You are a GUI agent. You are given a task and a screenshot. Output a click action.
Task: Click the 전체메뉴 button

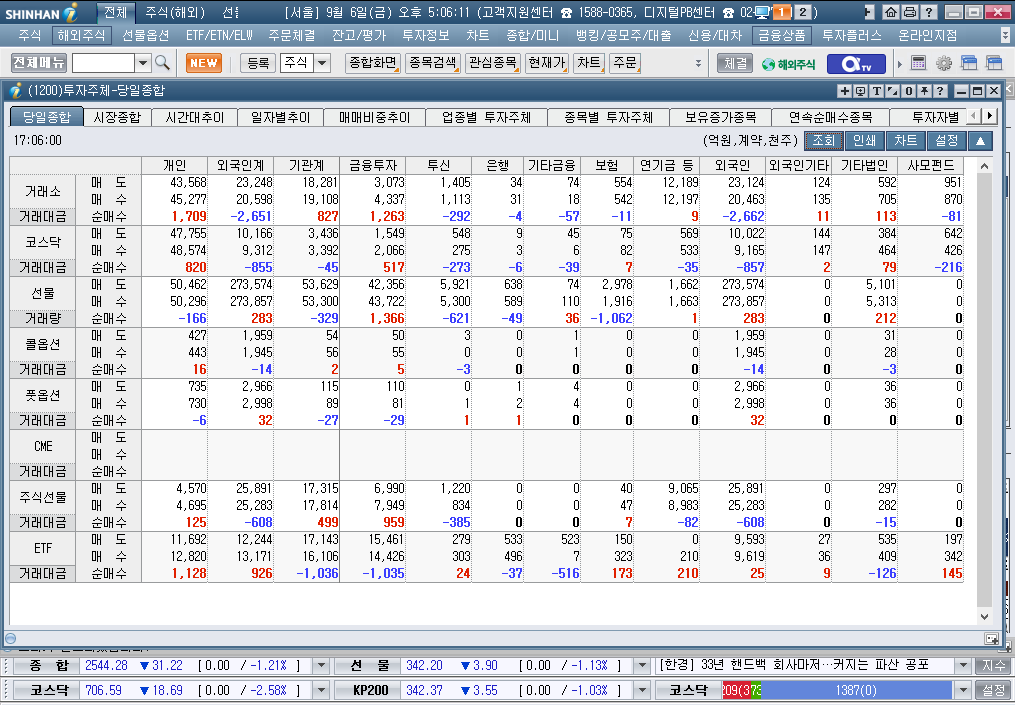[x=39, y=63]
